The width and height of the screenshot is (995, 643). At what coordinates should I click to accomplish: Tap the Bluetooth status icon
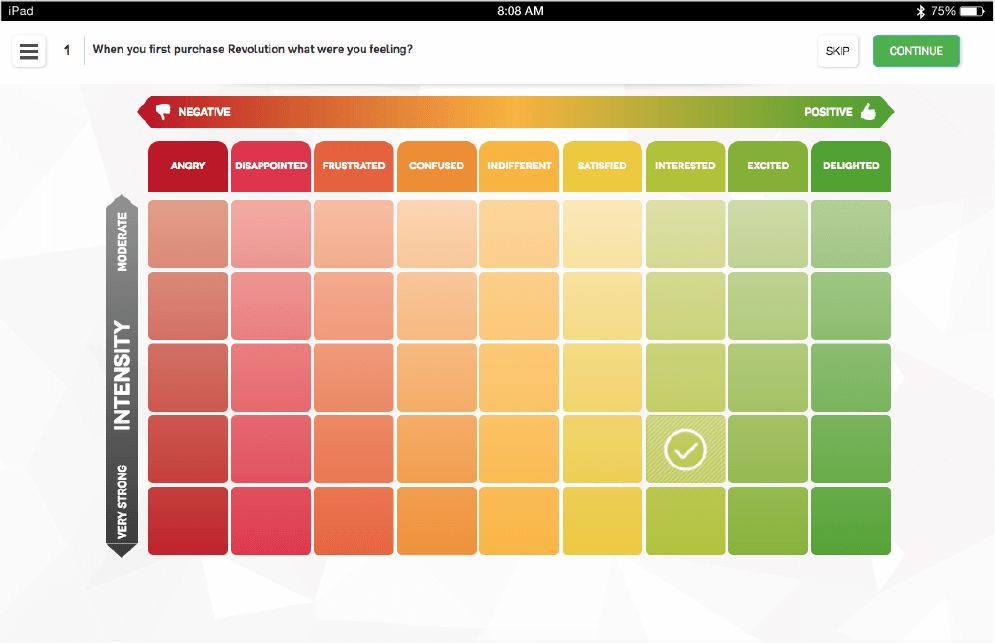pyautogui.click(x=920, y=11)
